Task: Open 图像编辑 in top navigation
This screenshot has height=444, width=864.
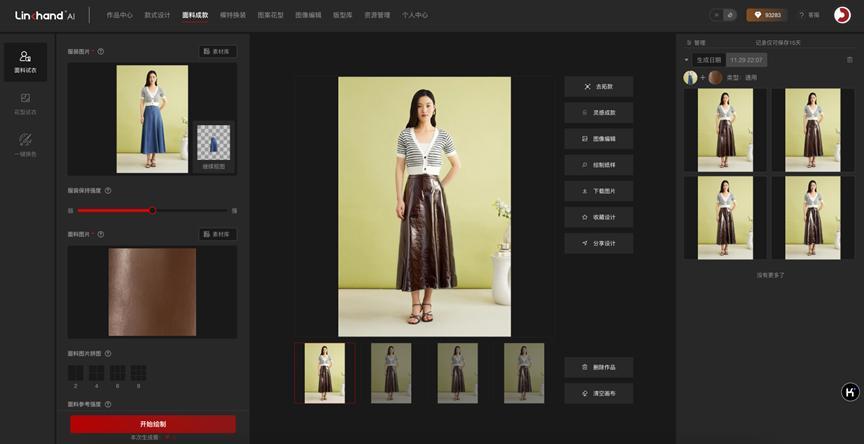Action: point(308,15)
